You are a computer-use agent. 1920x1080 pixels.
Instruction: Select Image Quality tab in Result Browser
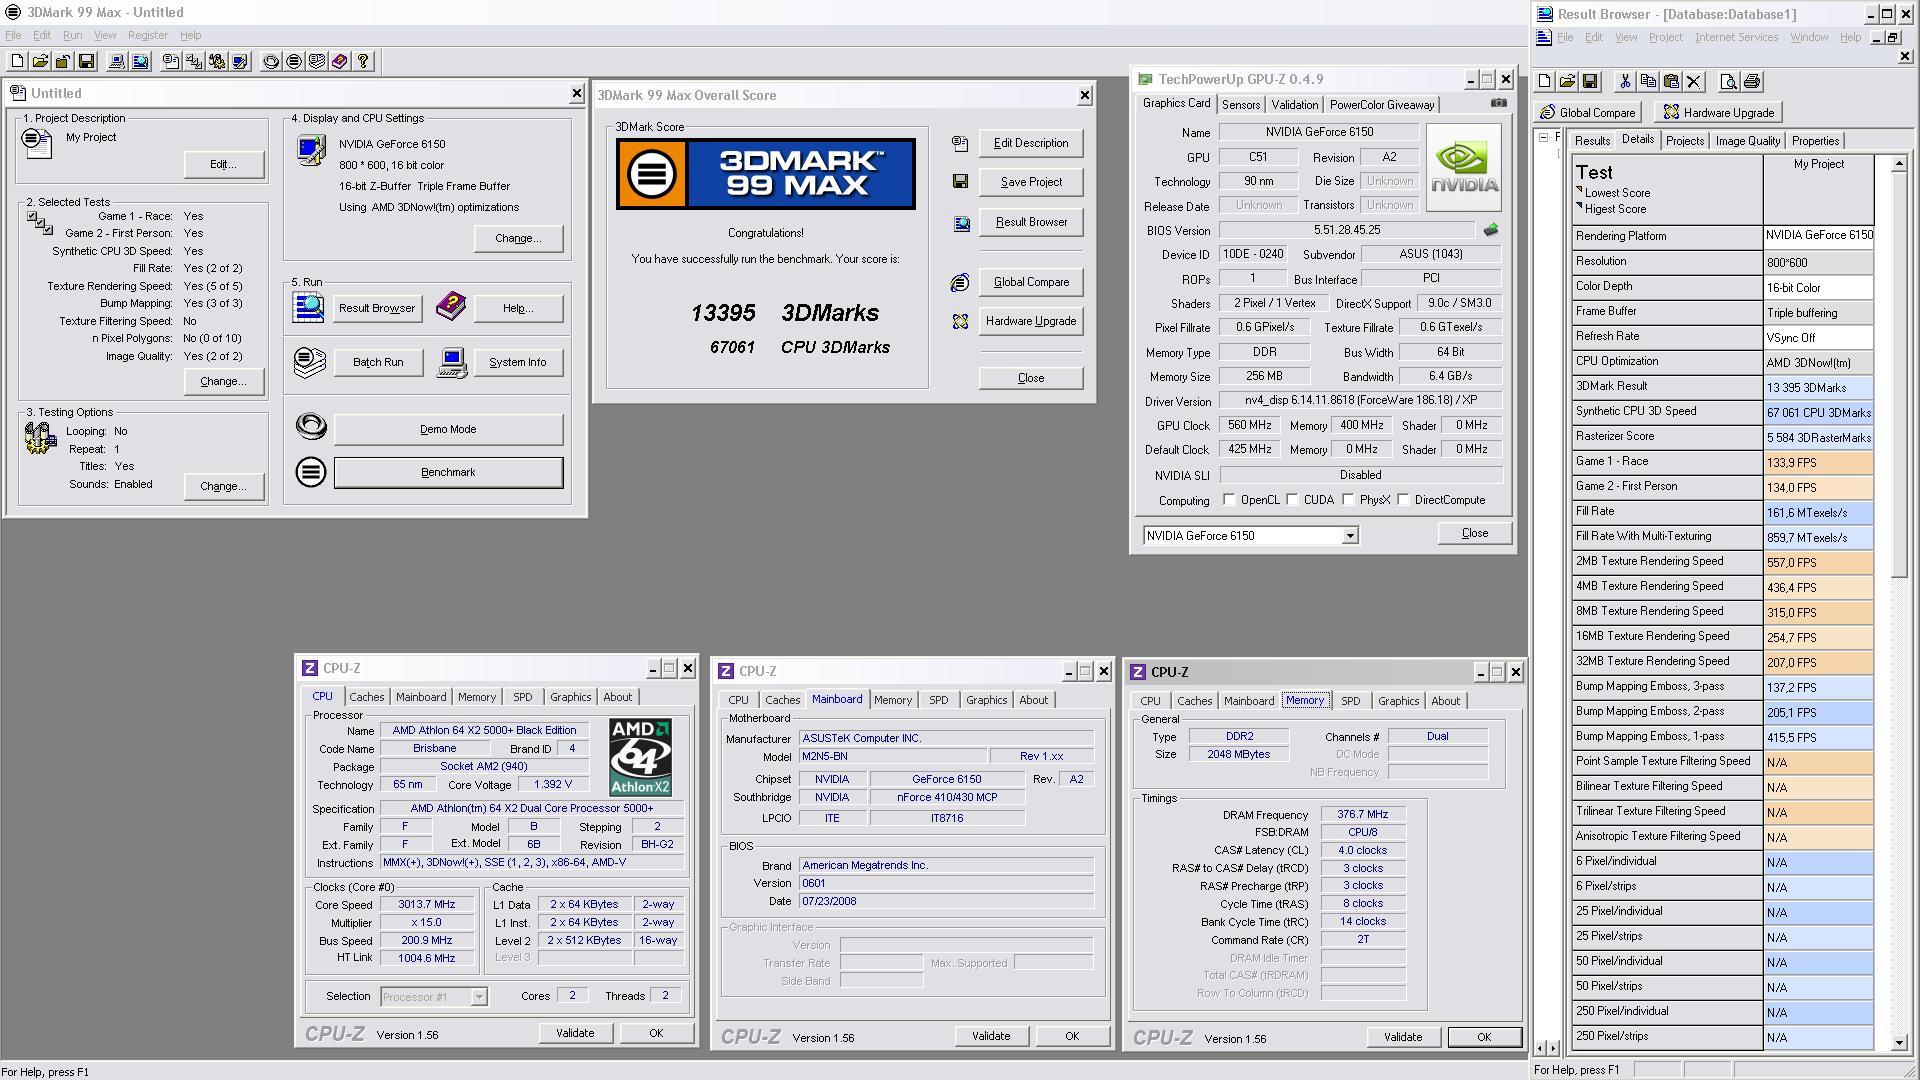coord(1747,141)
